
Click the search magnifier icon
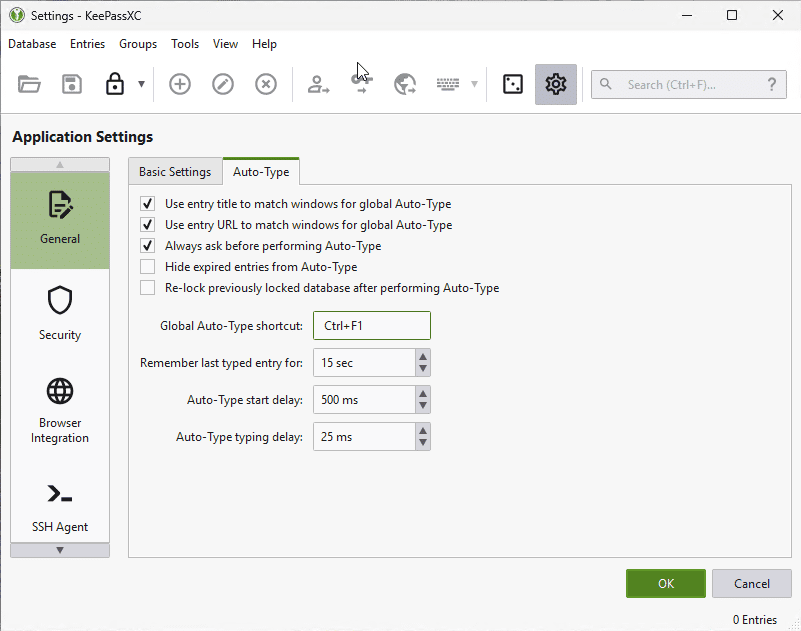pyautogui.click(x=606, y=84)
